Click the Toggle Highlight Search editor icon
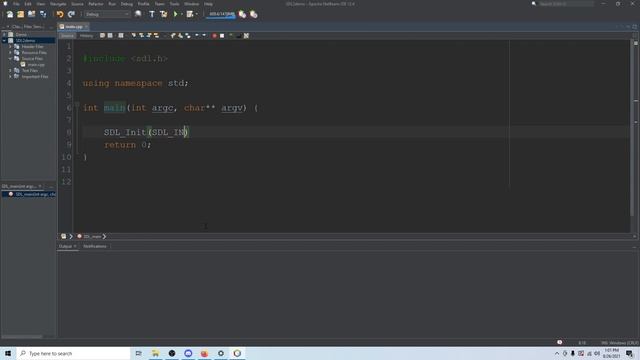 pyautogui.click(x=156, y=36)
